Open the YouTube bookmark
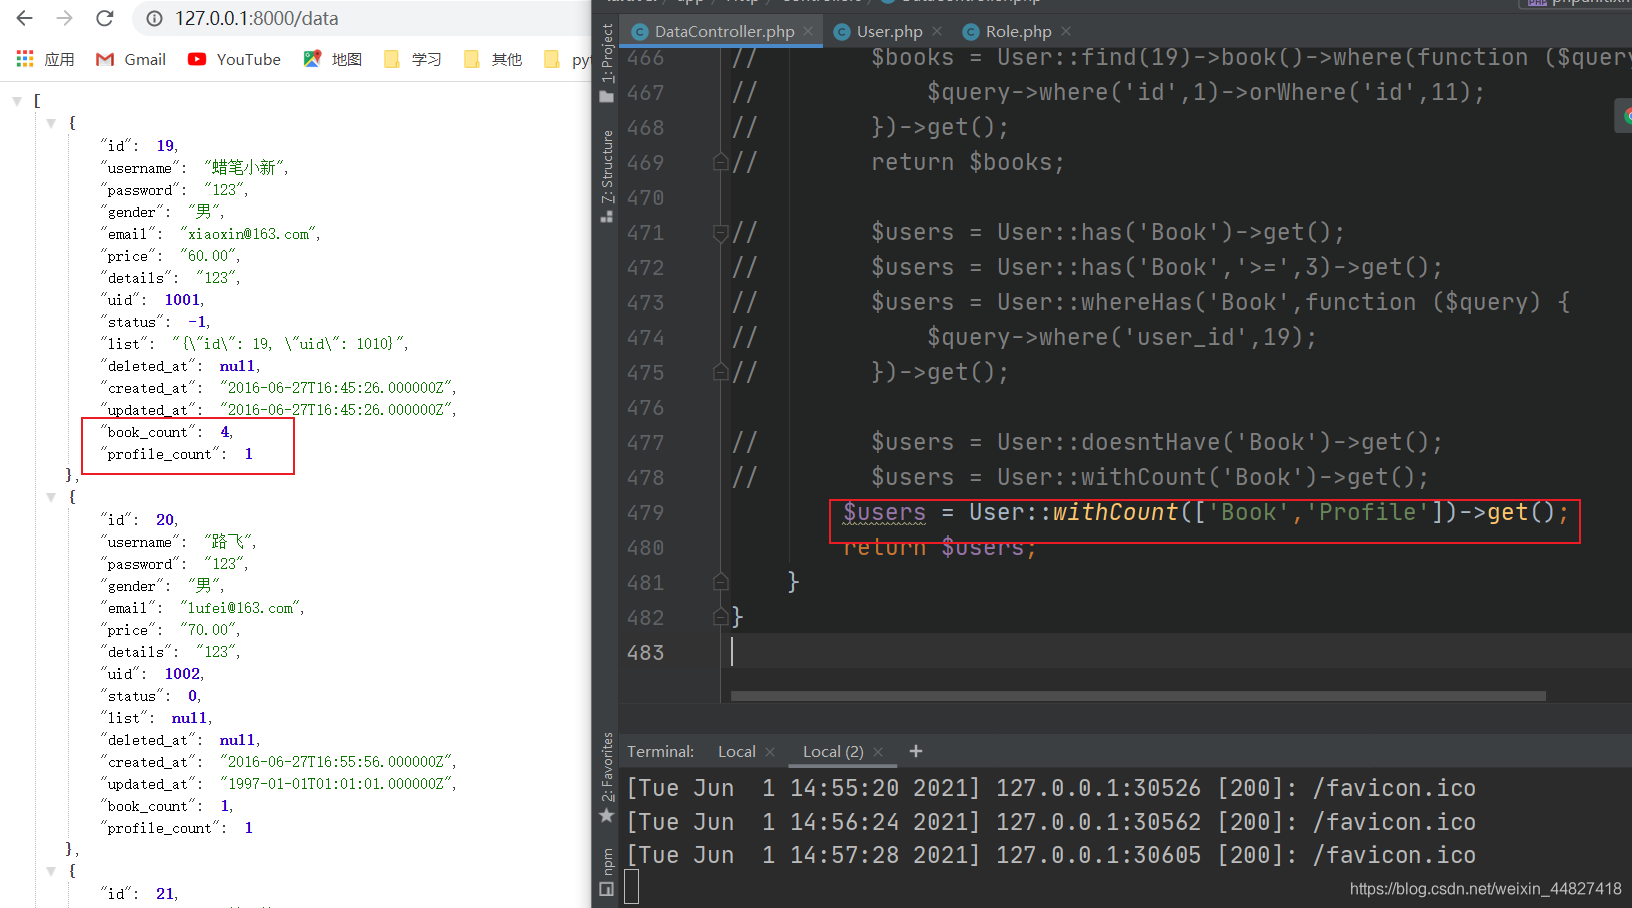This screenshot has width=1632, height=908. (x=235, y=59)
